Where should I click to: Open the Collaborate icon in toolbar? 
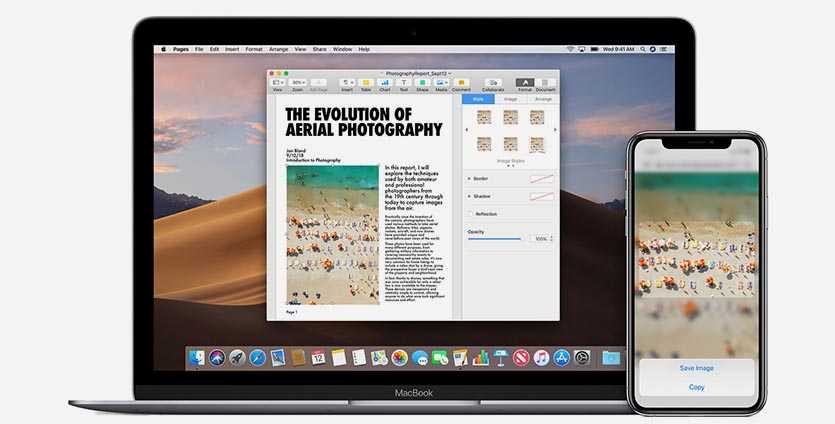point(493,83)
